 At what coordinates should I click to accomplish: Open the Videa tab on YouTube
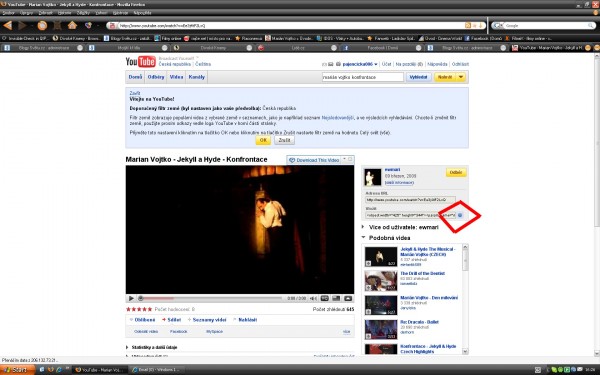[x=176, y=77]
